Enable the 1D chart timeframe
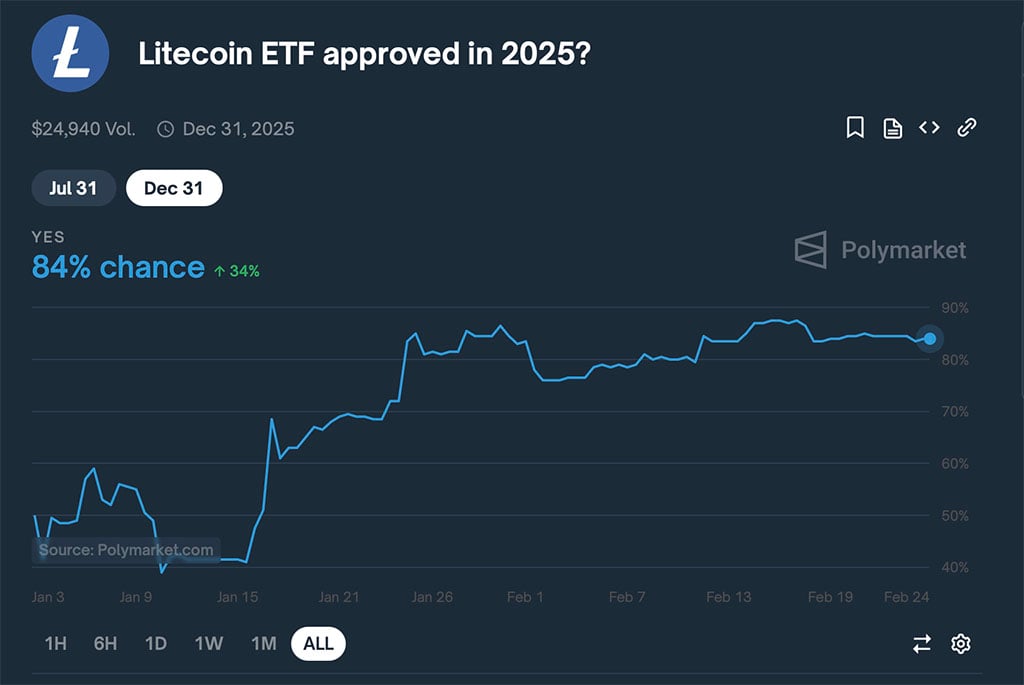 (156, 643)
